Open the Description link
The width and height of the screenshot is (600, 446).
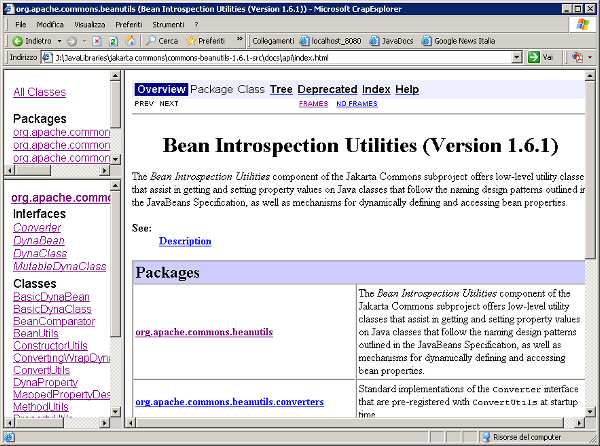[x=185, y=241]
